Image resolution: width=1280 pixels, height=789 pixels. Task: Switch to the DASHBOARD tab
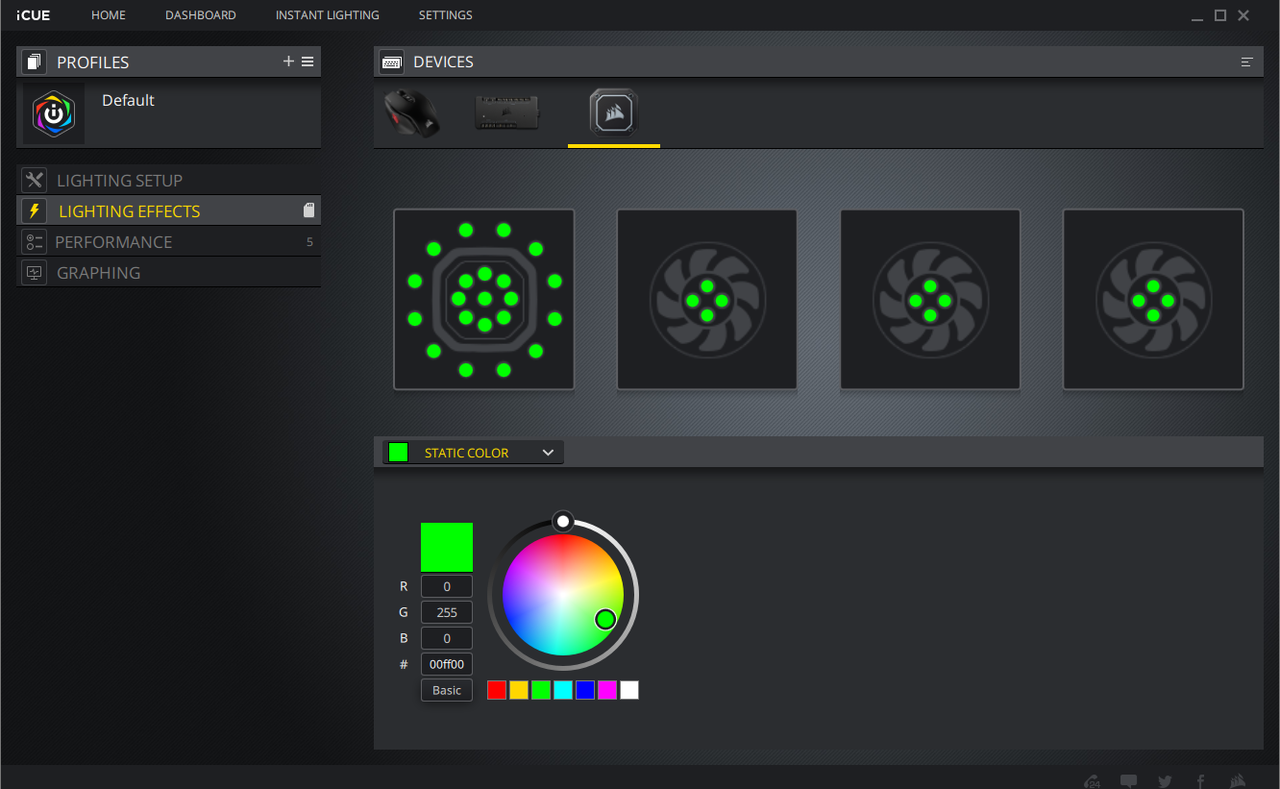click(x=201, y=15)
